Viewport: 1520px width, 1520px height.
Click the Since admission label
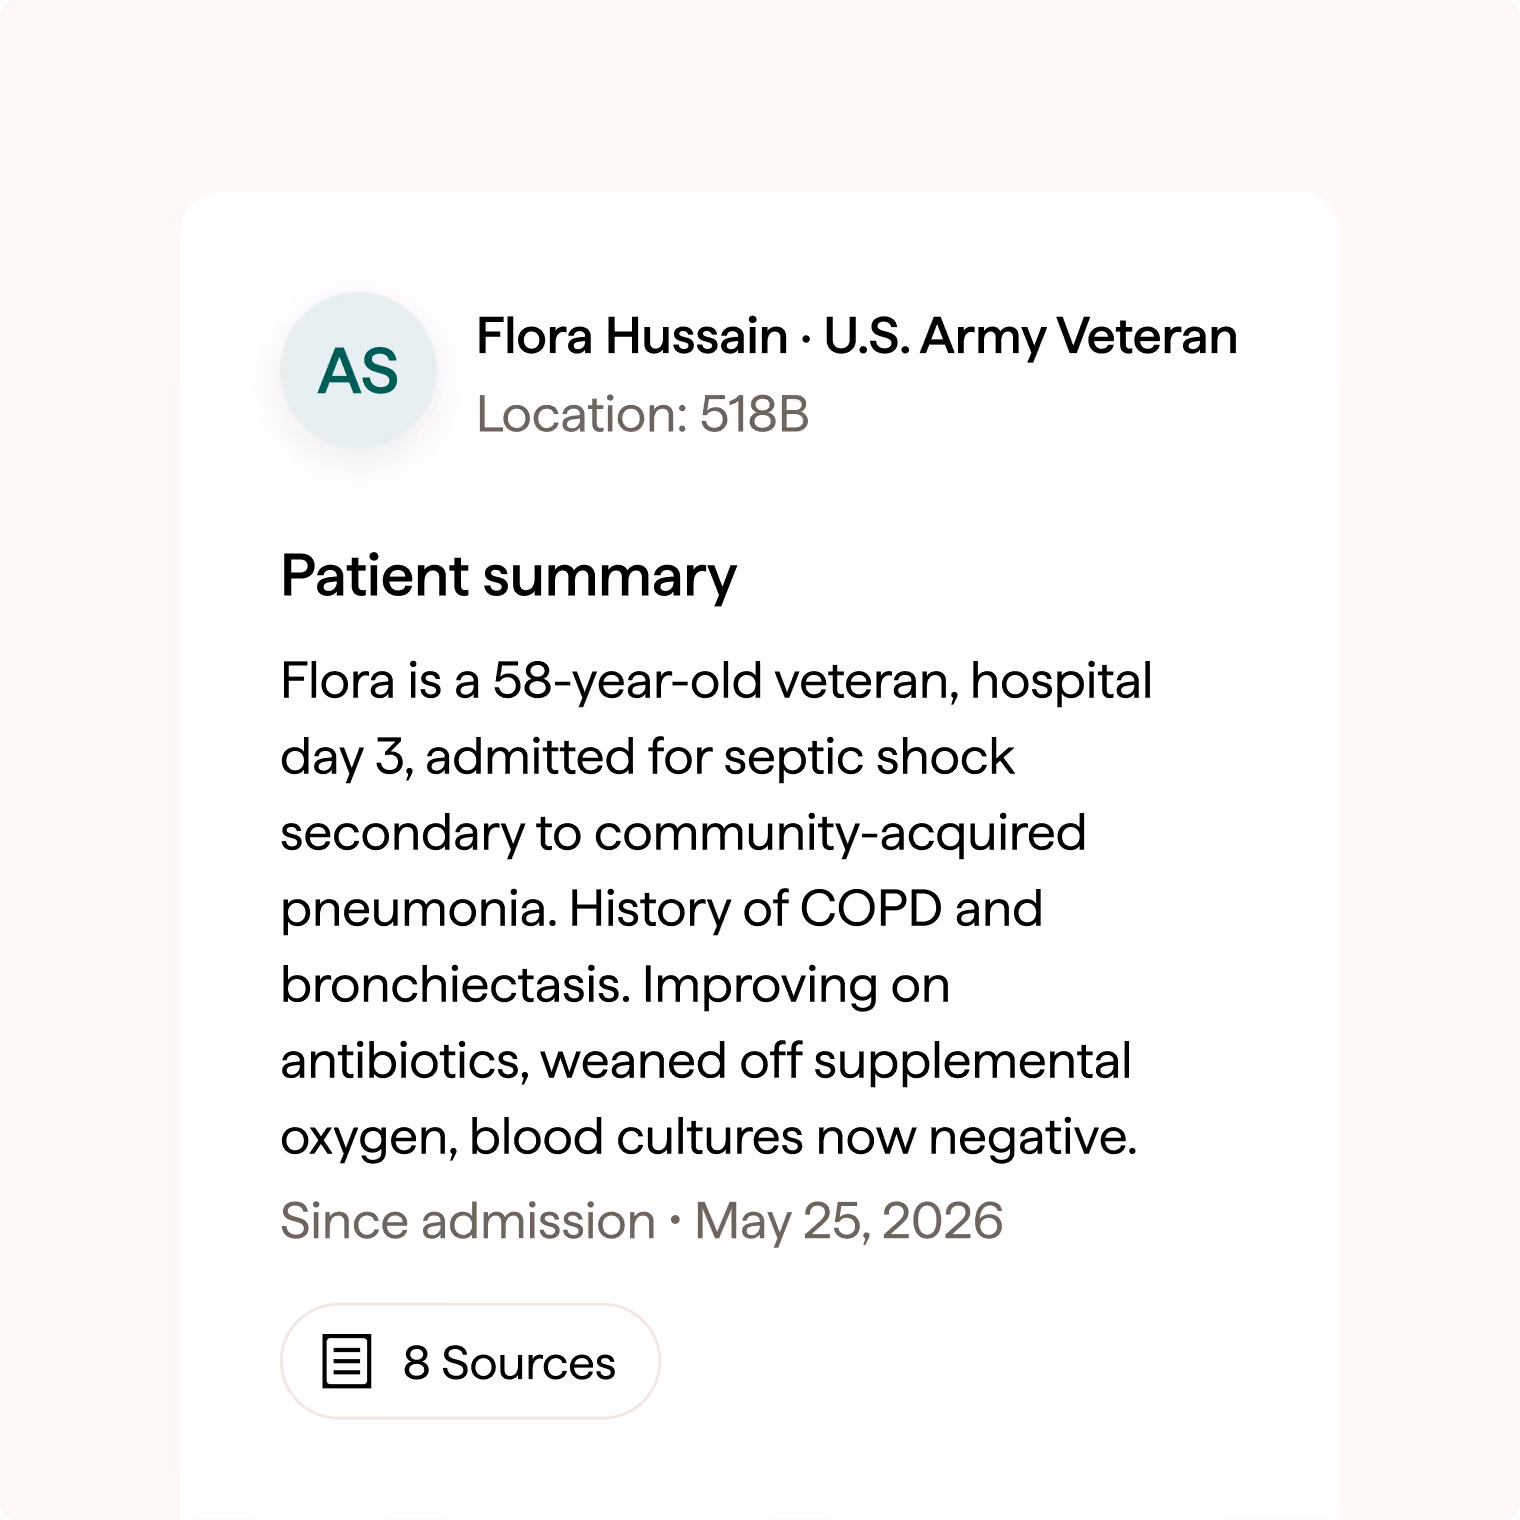point(468,1221)
